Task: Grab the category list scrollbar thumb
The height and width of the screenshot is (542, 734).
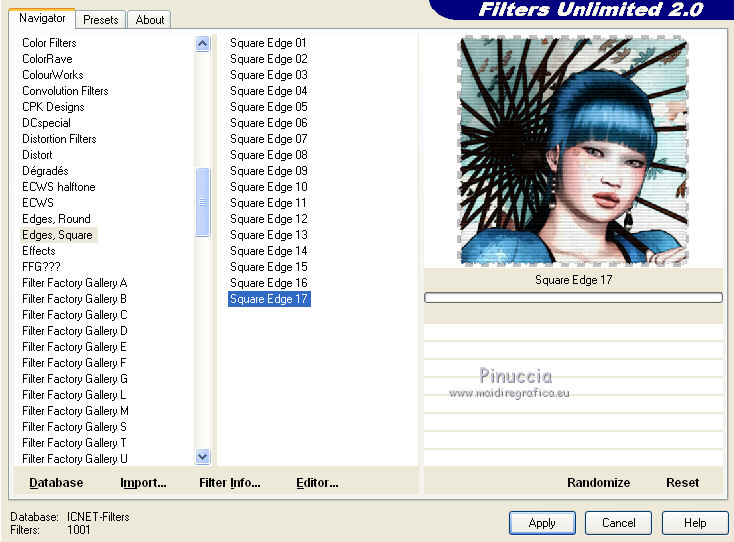Action: tap(203, 202)
